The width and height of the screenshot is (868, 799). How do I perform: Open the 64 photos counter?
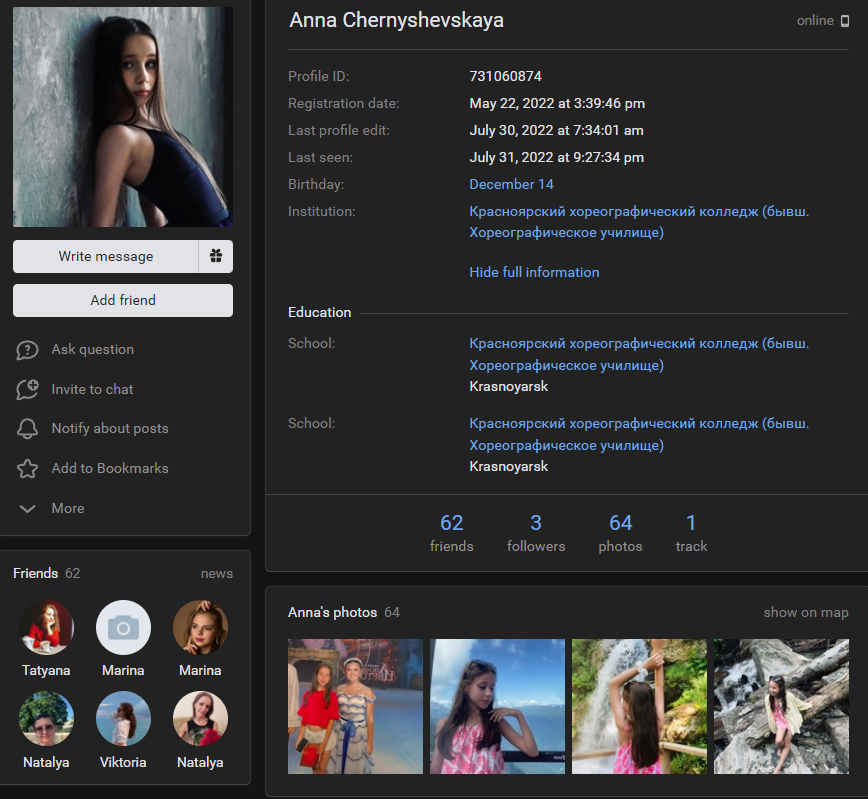620,532
